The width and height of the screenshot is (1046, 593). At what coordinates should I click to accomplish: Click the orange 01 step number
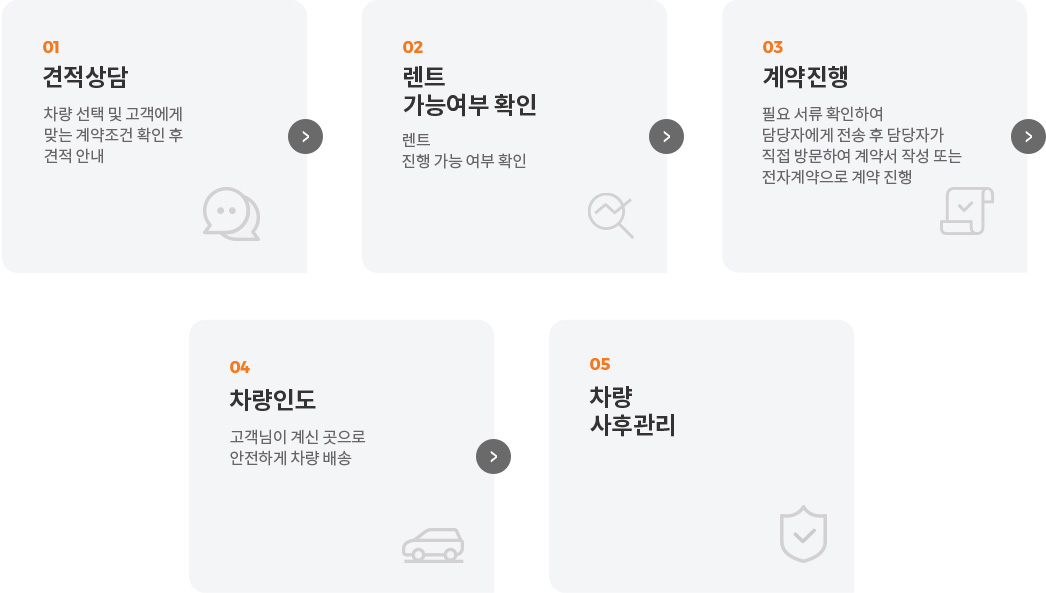51,47
